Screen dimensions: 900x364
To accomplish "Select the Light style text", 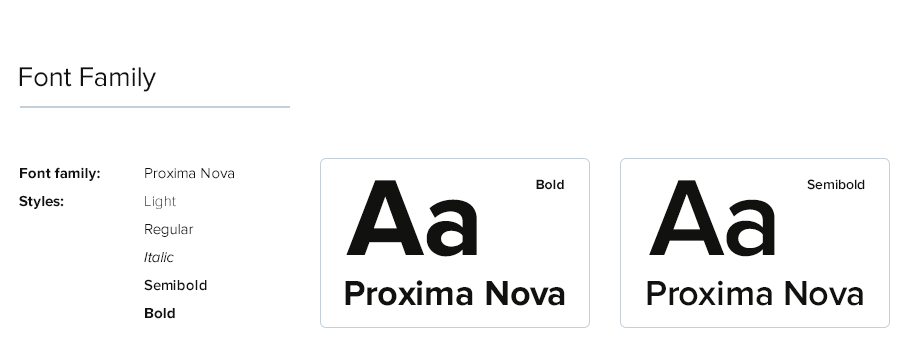I will tap(160, 202).
